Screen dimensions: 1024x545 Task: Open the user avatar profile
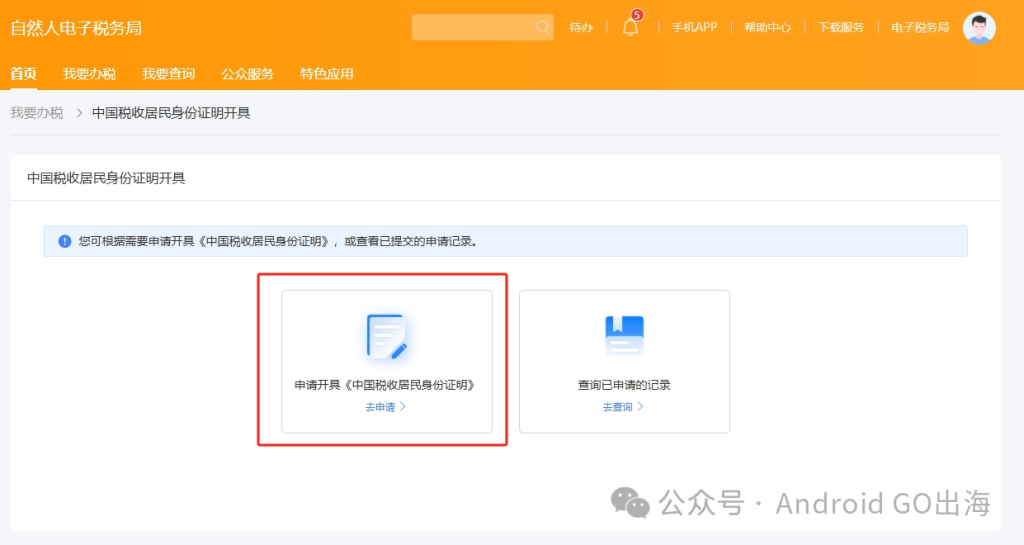pyautogui.click(x=979, y=27)
